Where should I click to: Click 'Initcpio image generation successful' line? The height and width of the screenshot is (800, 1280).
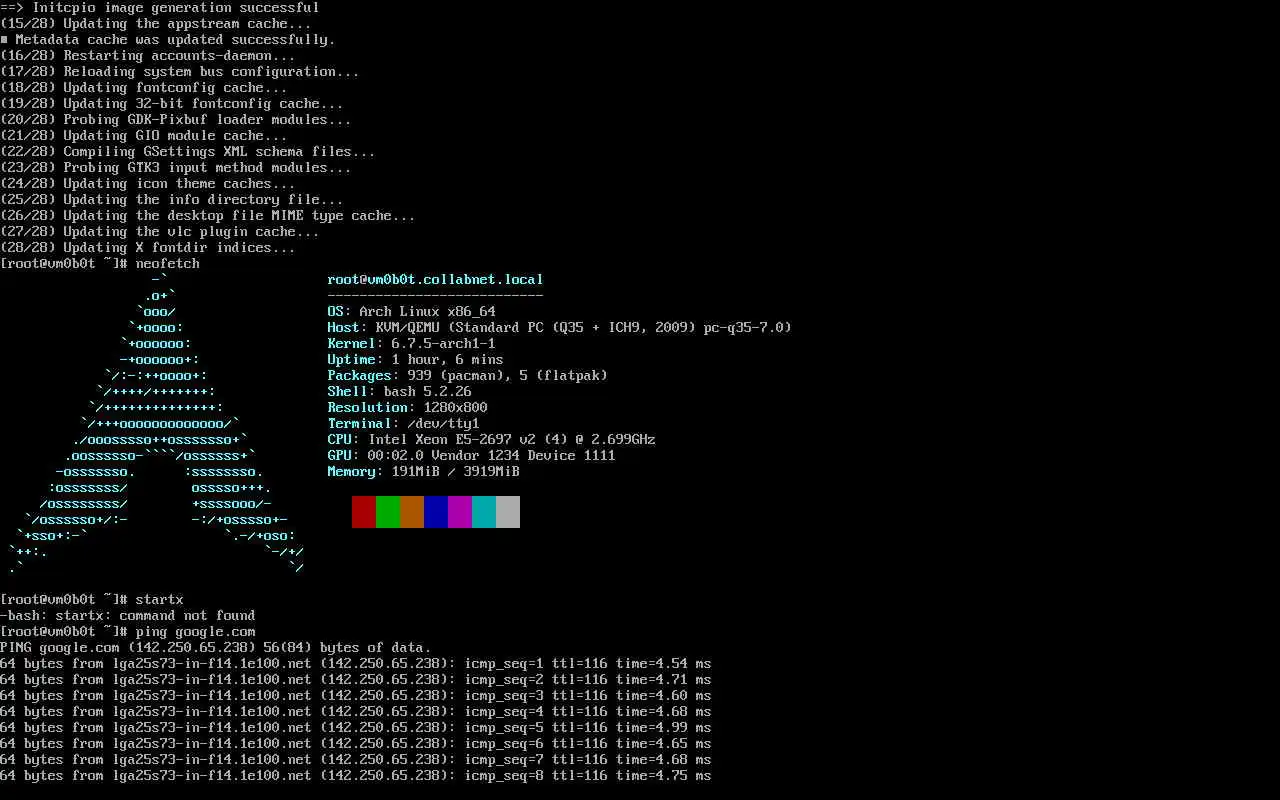[160, 8]
